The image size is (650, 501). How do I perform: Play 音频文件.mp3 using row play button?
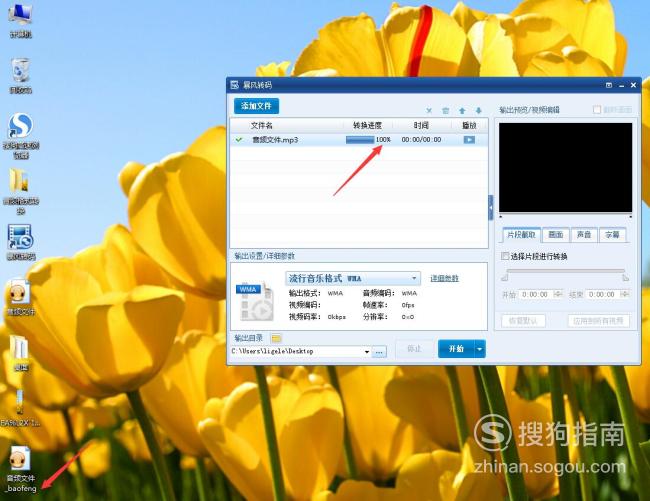click(469, 140)
